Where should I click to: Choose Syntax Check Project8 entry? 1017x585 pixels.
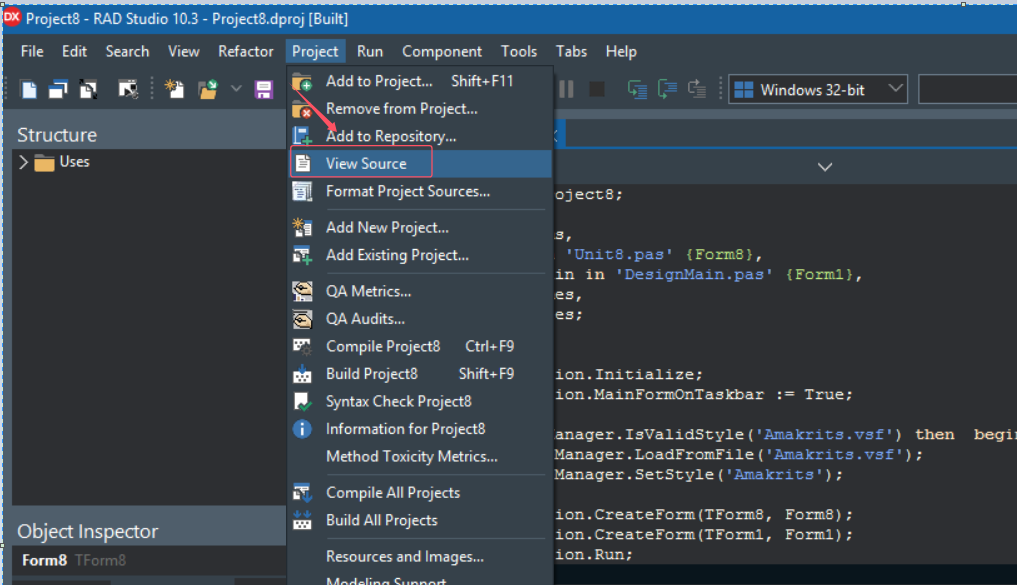(420, 401)
